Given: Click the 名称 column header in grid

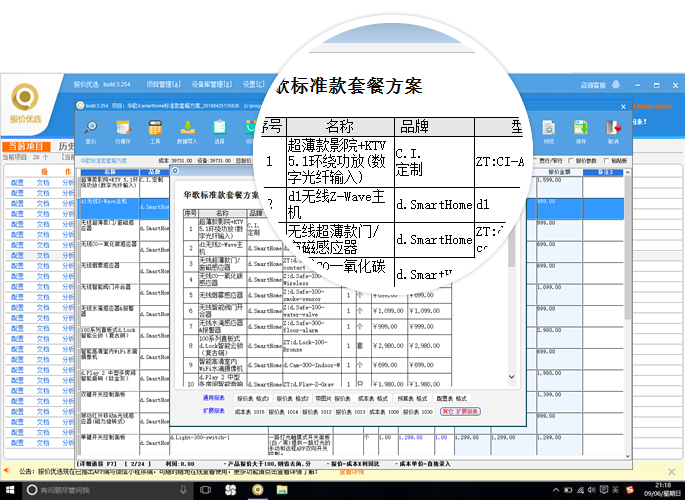Looking at the screenshot, I should 110,172.
